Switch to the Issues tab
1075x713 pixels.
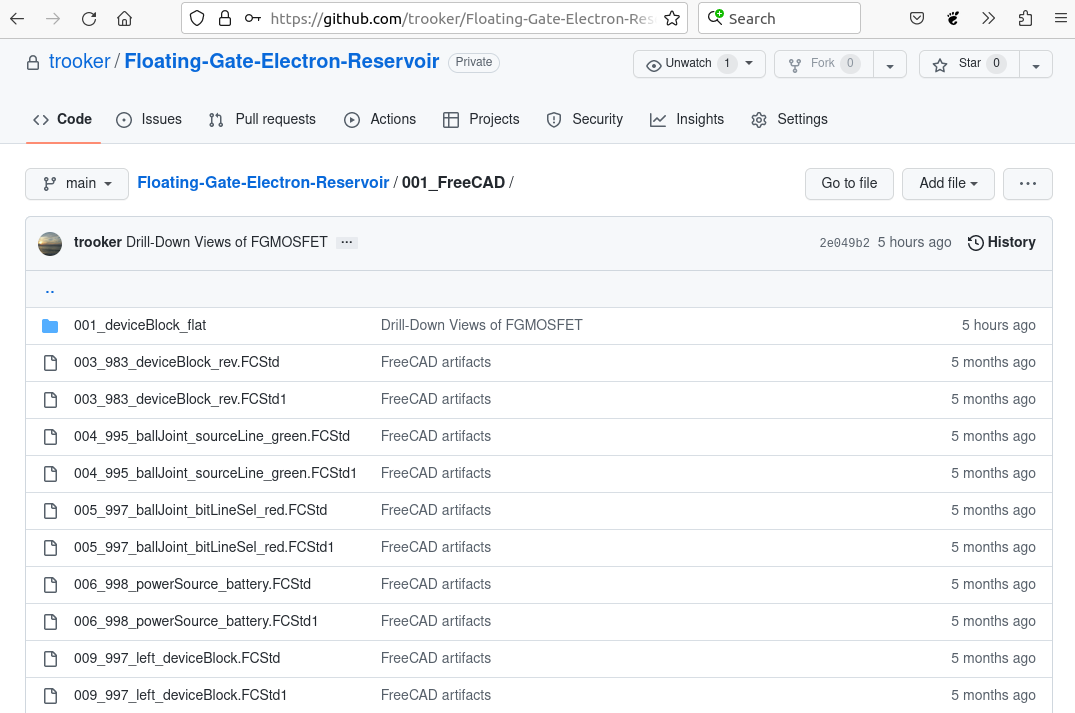coord(149,120)
